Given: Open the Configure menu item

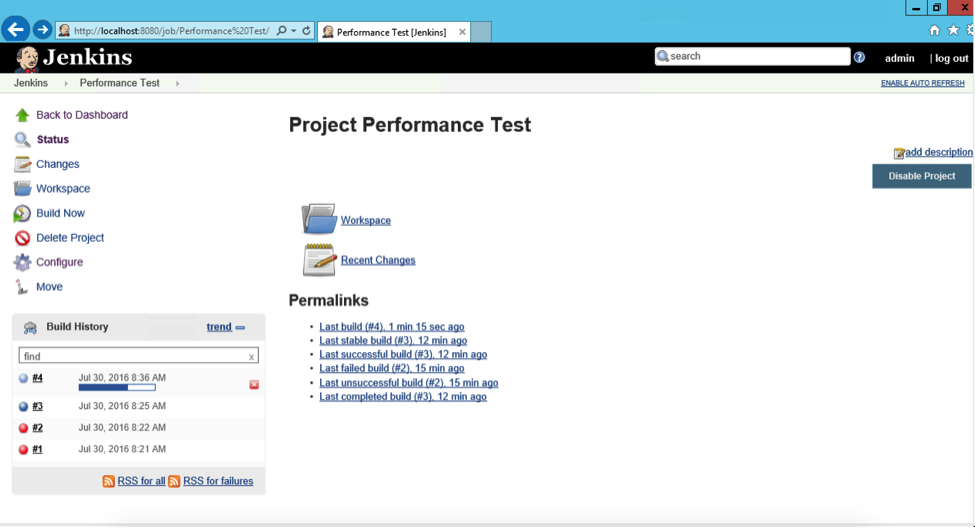Looking at the screenshot, I should (x=60, y=262).
